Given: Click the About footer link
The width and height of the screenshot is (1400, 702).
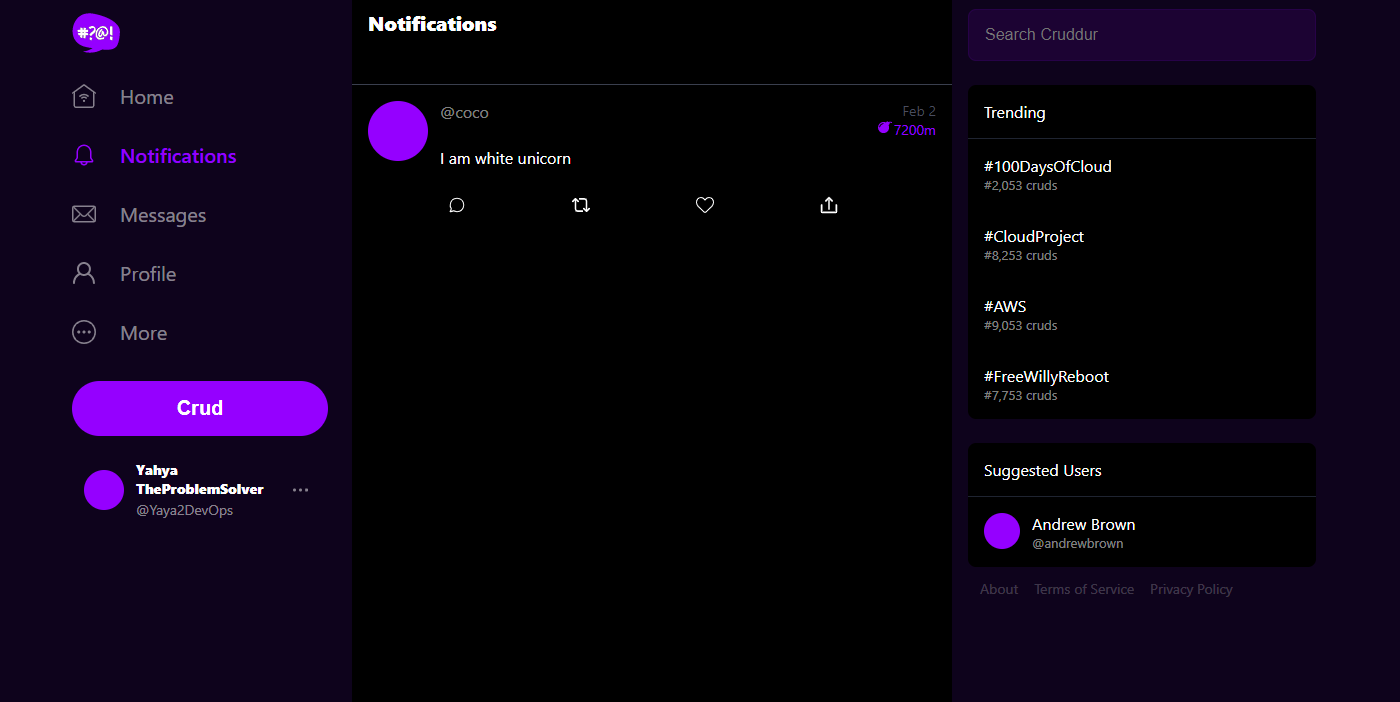Looking at the screenshot, I should pos(999,589).
